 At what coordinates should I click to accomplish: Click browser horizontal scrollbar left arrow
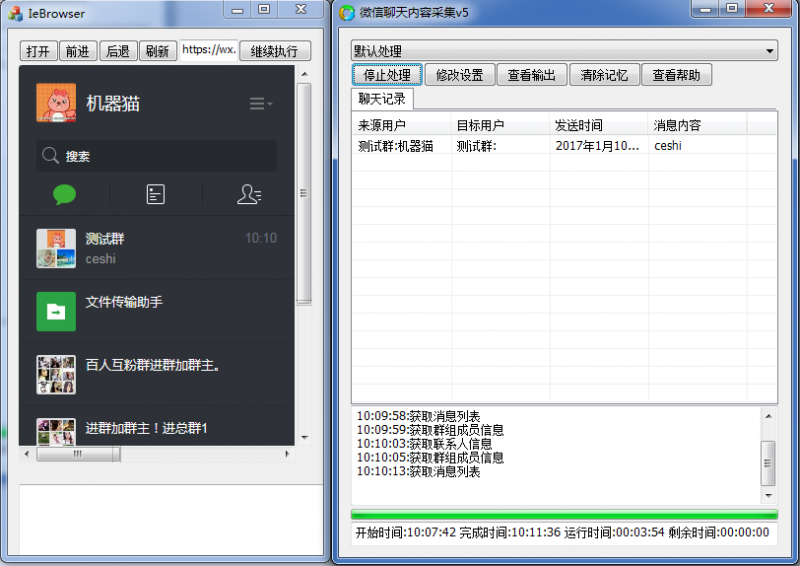click(x=27, y=454)
